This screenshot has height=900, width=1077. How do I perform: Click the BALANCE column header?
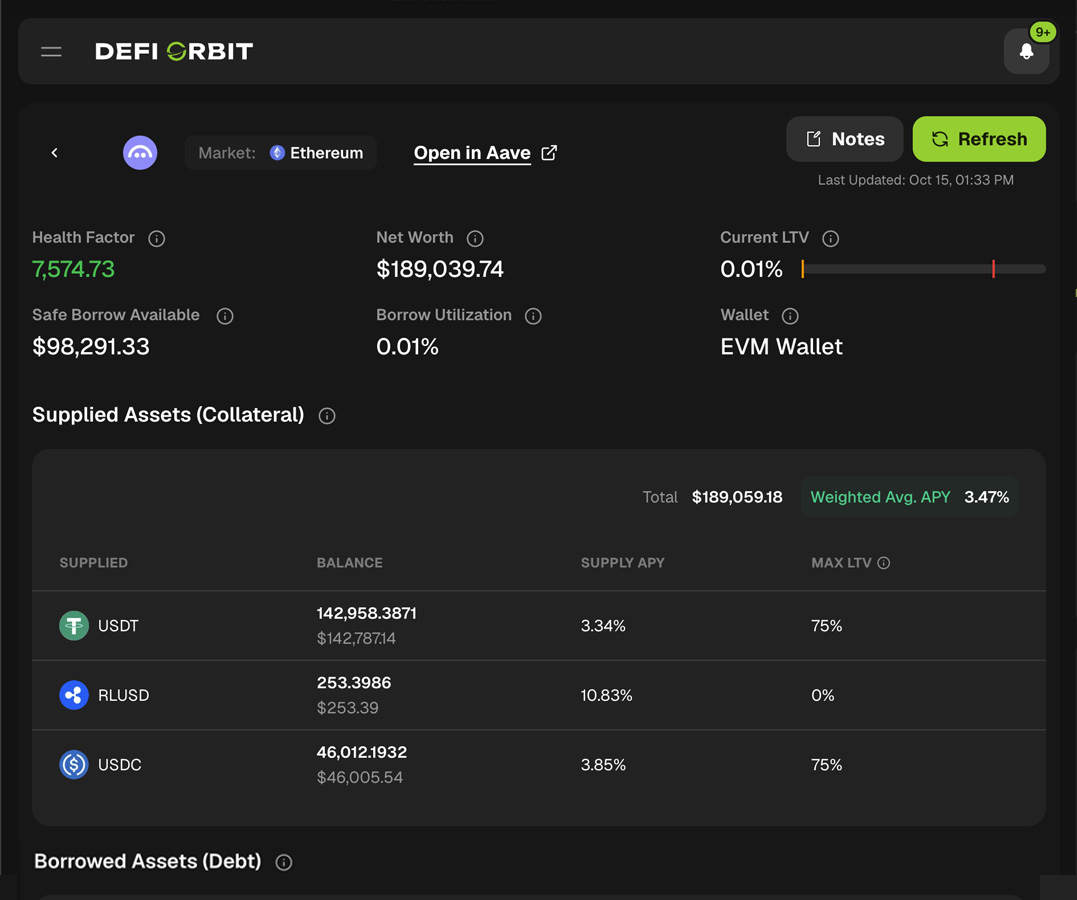coord(350,563)
